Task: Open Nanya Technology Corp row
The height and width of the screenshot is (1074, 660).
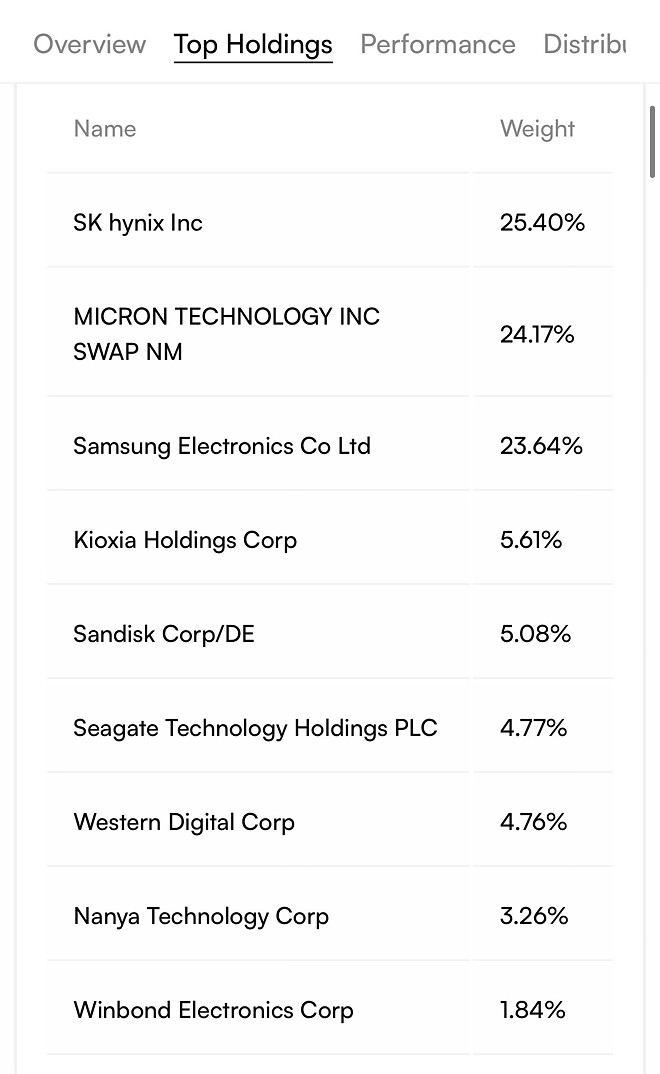Action: pos(201,916)
